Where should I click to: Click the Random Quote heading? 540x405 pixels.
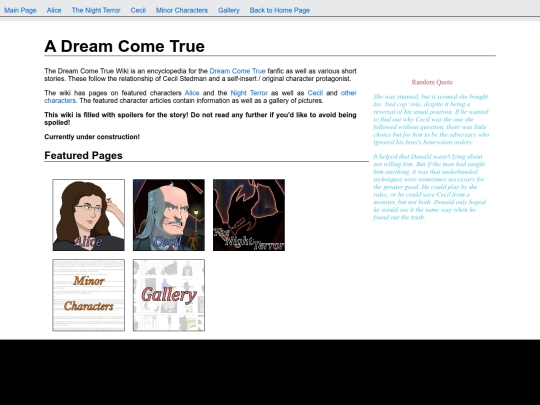(432, 82)
